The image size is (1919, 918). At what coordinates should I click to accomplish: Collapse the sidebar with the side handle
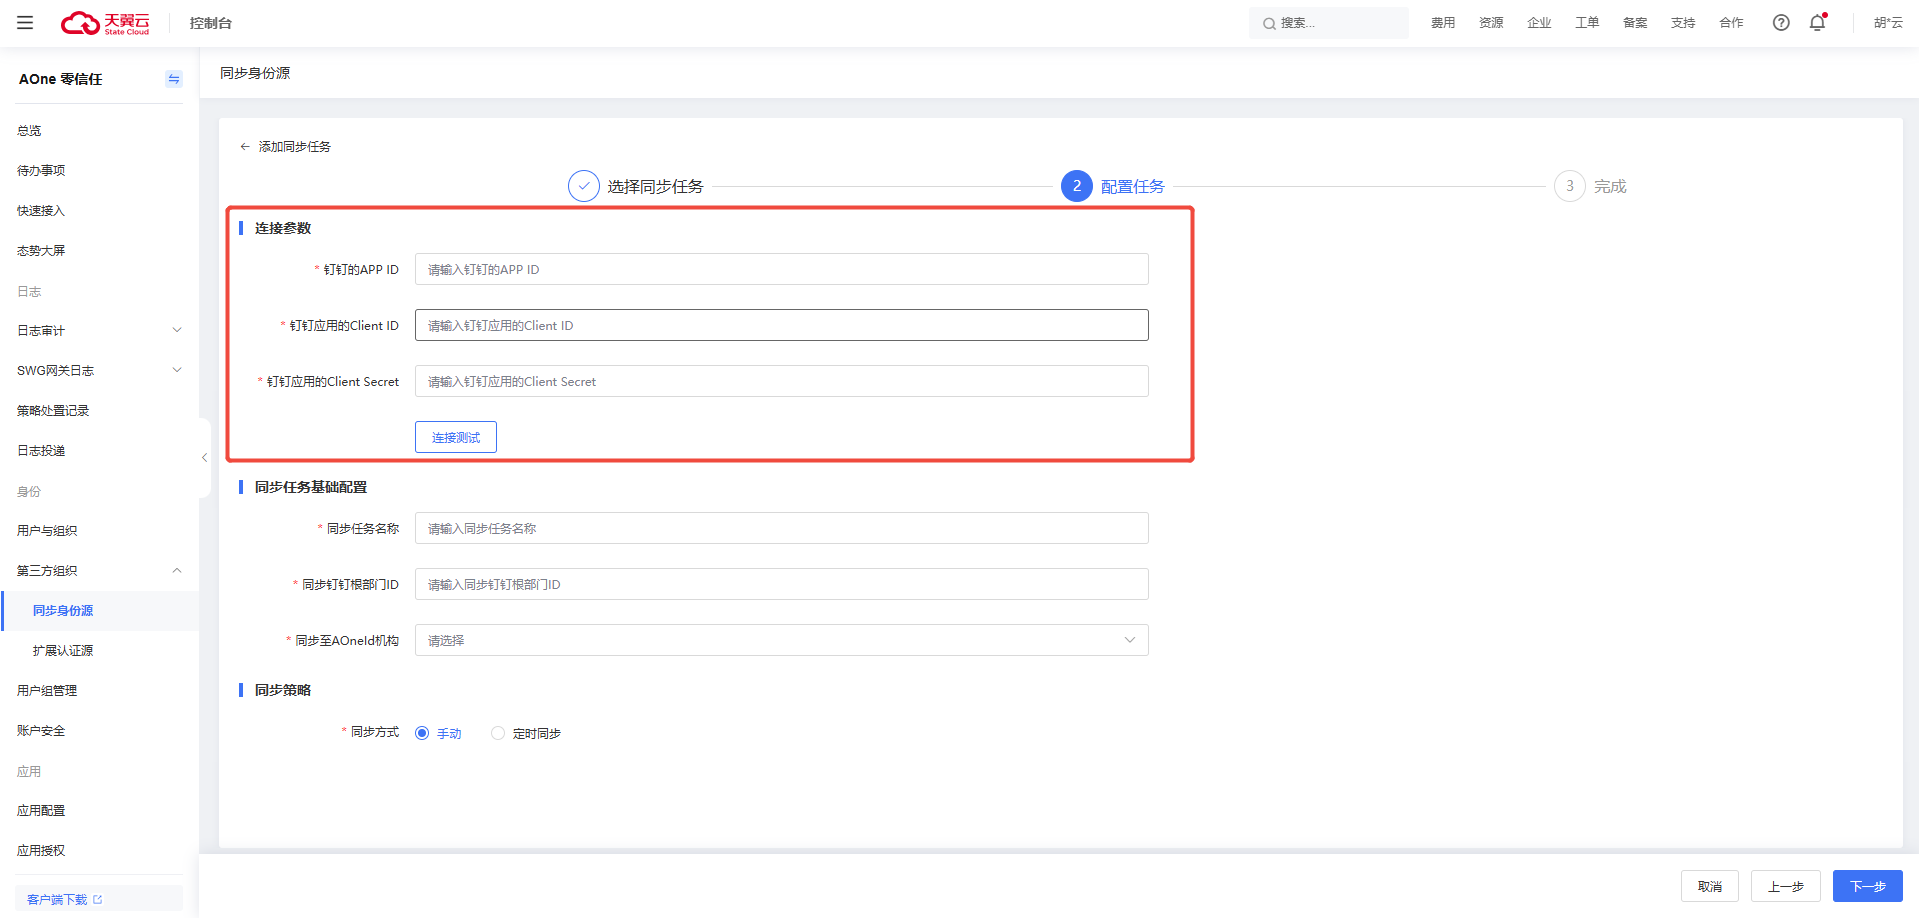pyautogui.click(x=204, y=458)
